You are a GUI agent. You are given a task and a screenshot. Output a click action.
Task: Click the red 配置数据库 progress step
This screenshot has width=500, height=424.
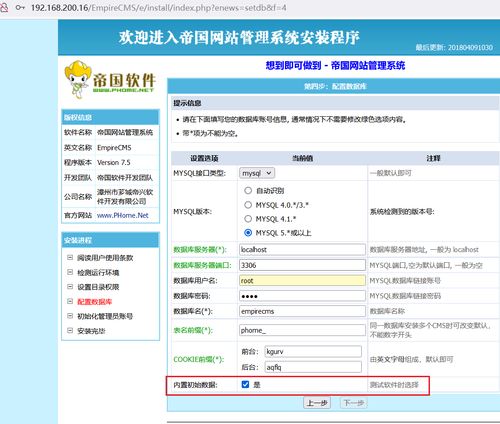pyautogui.click(x=95, y=302)
